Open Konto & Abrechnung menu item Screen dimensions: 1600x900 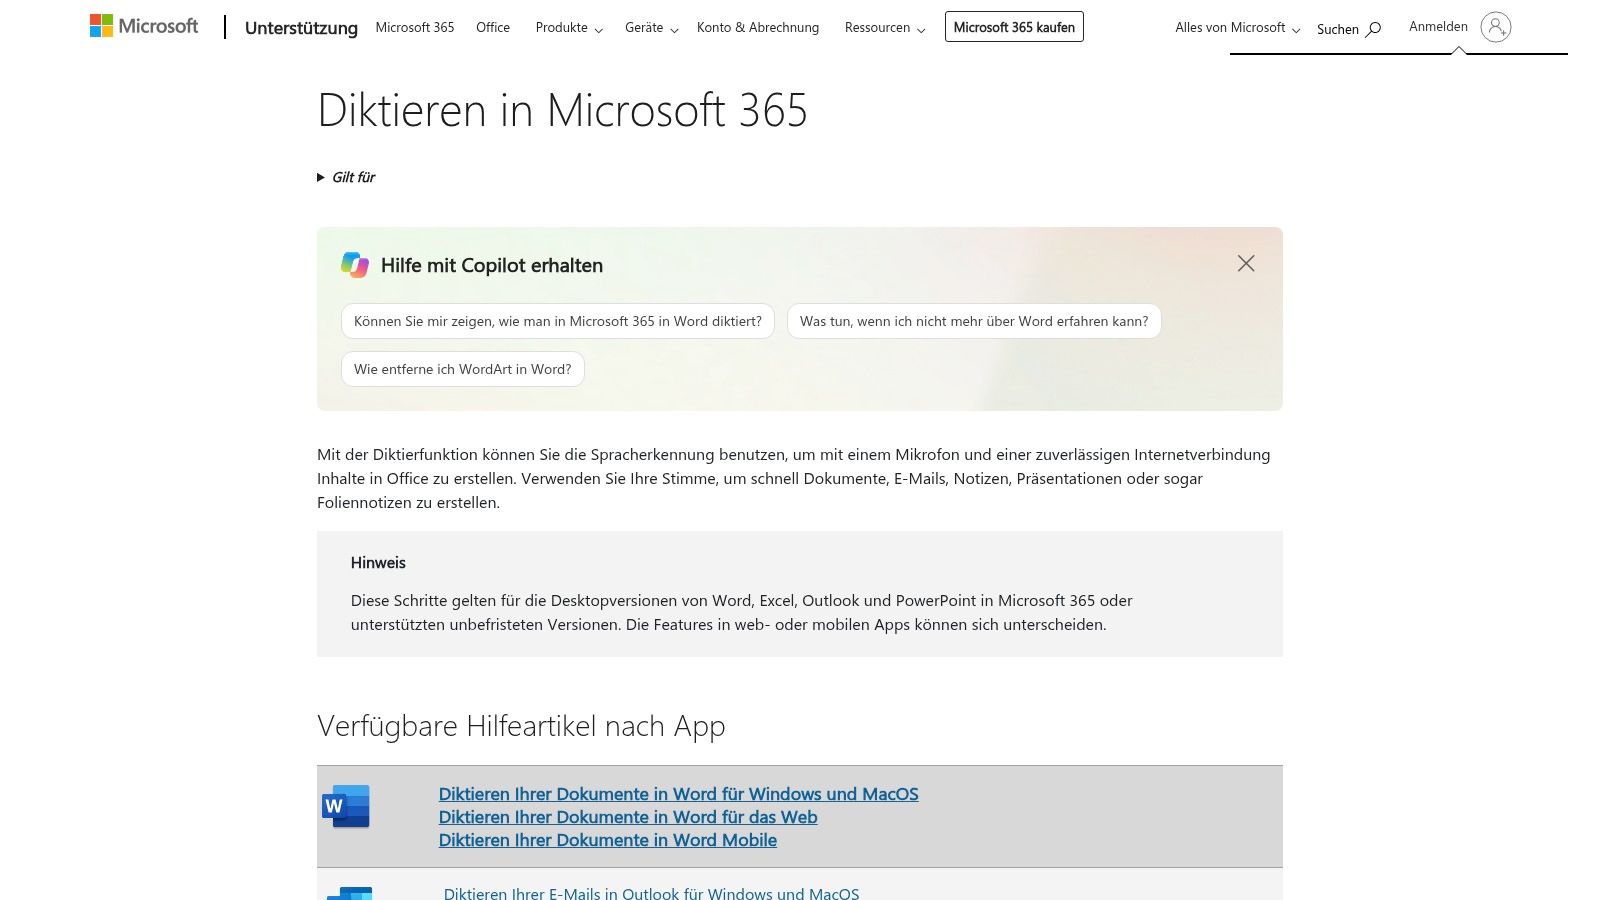click(x=758, y=28)
